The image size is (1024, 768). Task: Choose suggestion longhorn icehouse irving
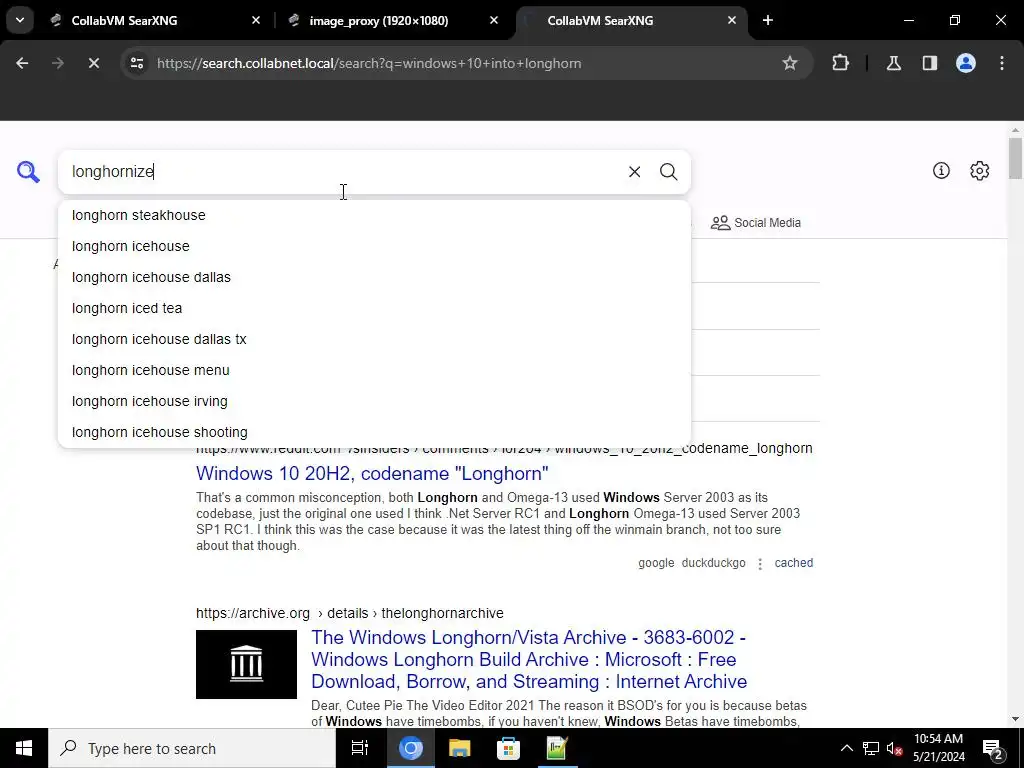click(374, 401)
